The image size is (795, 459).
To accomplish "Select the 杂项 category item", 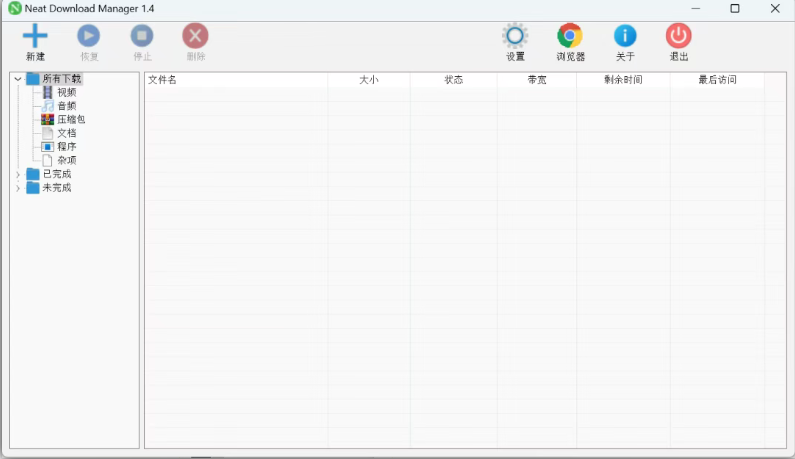I will pyautogui.click(x=66, y=160).
